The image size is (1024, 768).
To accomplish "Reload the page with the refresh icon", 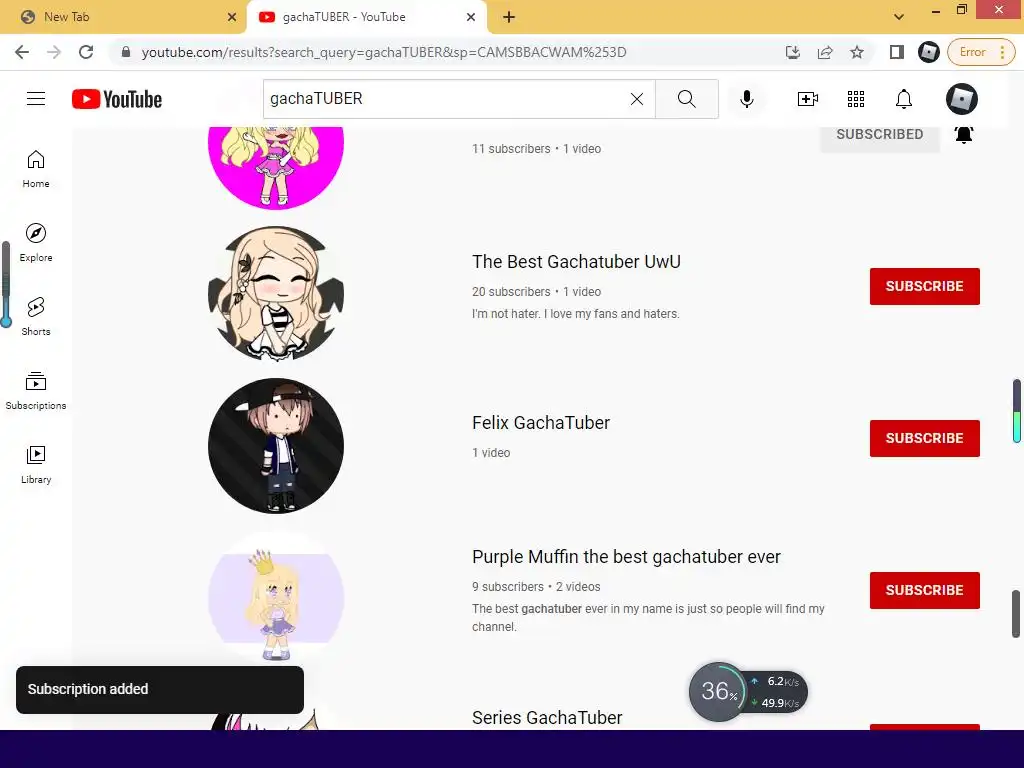I will click(x=86, y=52).
